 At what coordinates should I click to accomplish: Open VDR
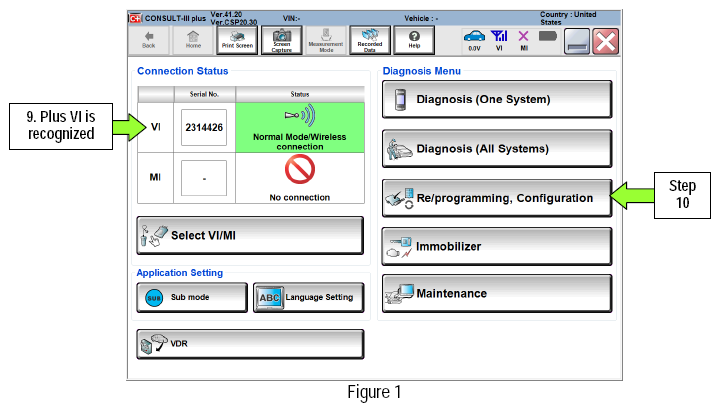250,344
